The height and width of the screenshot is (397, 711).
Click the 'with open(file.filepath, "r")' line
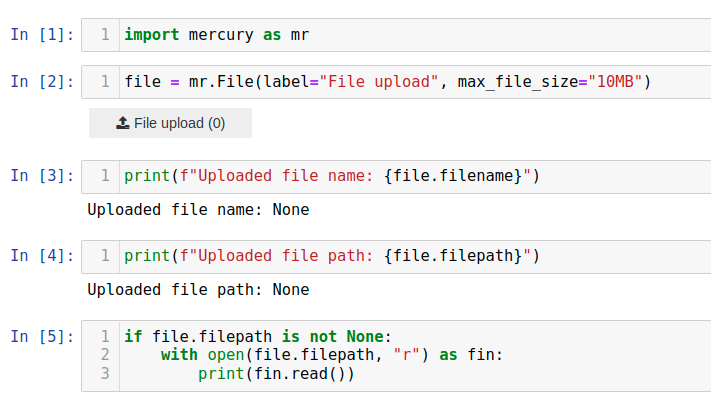tap(332, 355)
